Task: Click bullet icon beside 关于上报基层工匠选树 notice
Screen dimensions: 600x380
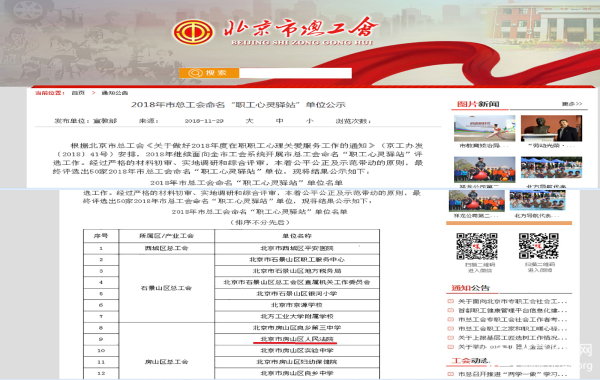Action: click(451, 338)
